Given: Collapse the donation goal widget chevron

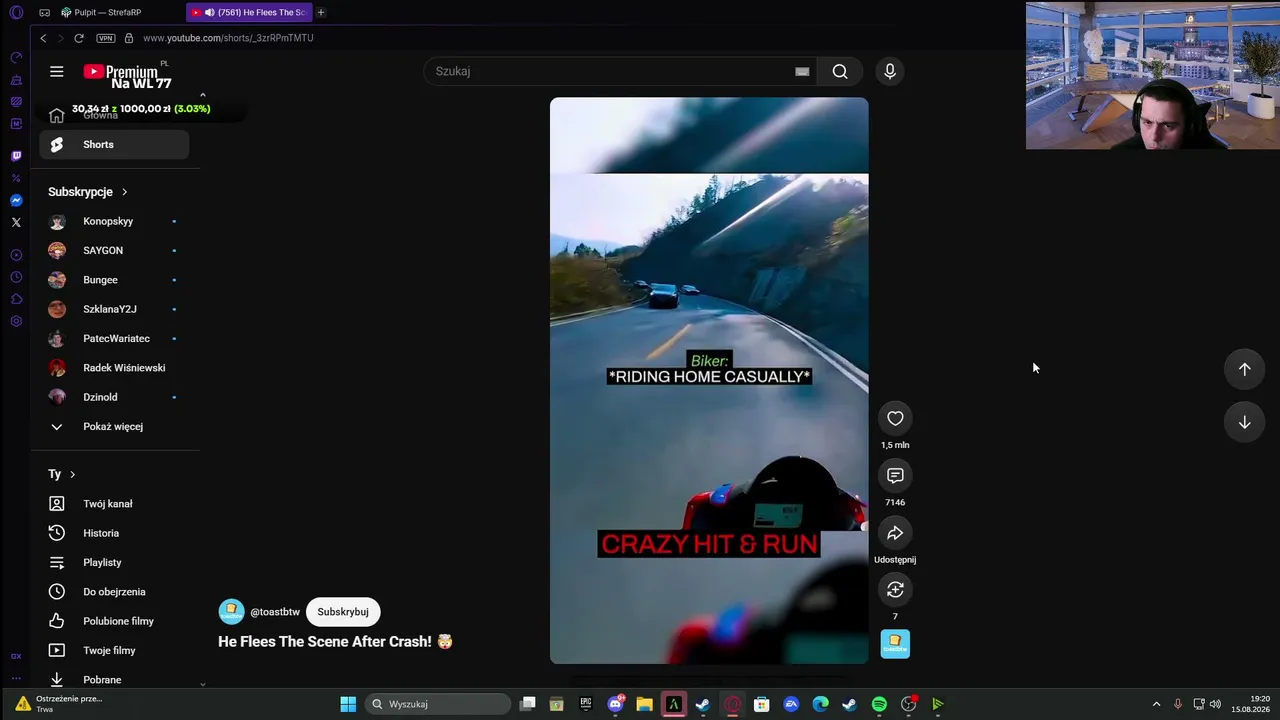Looking at the screenshot, I should [203, 96].
